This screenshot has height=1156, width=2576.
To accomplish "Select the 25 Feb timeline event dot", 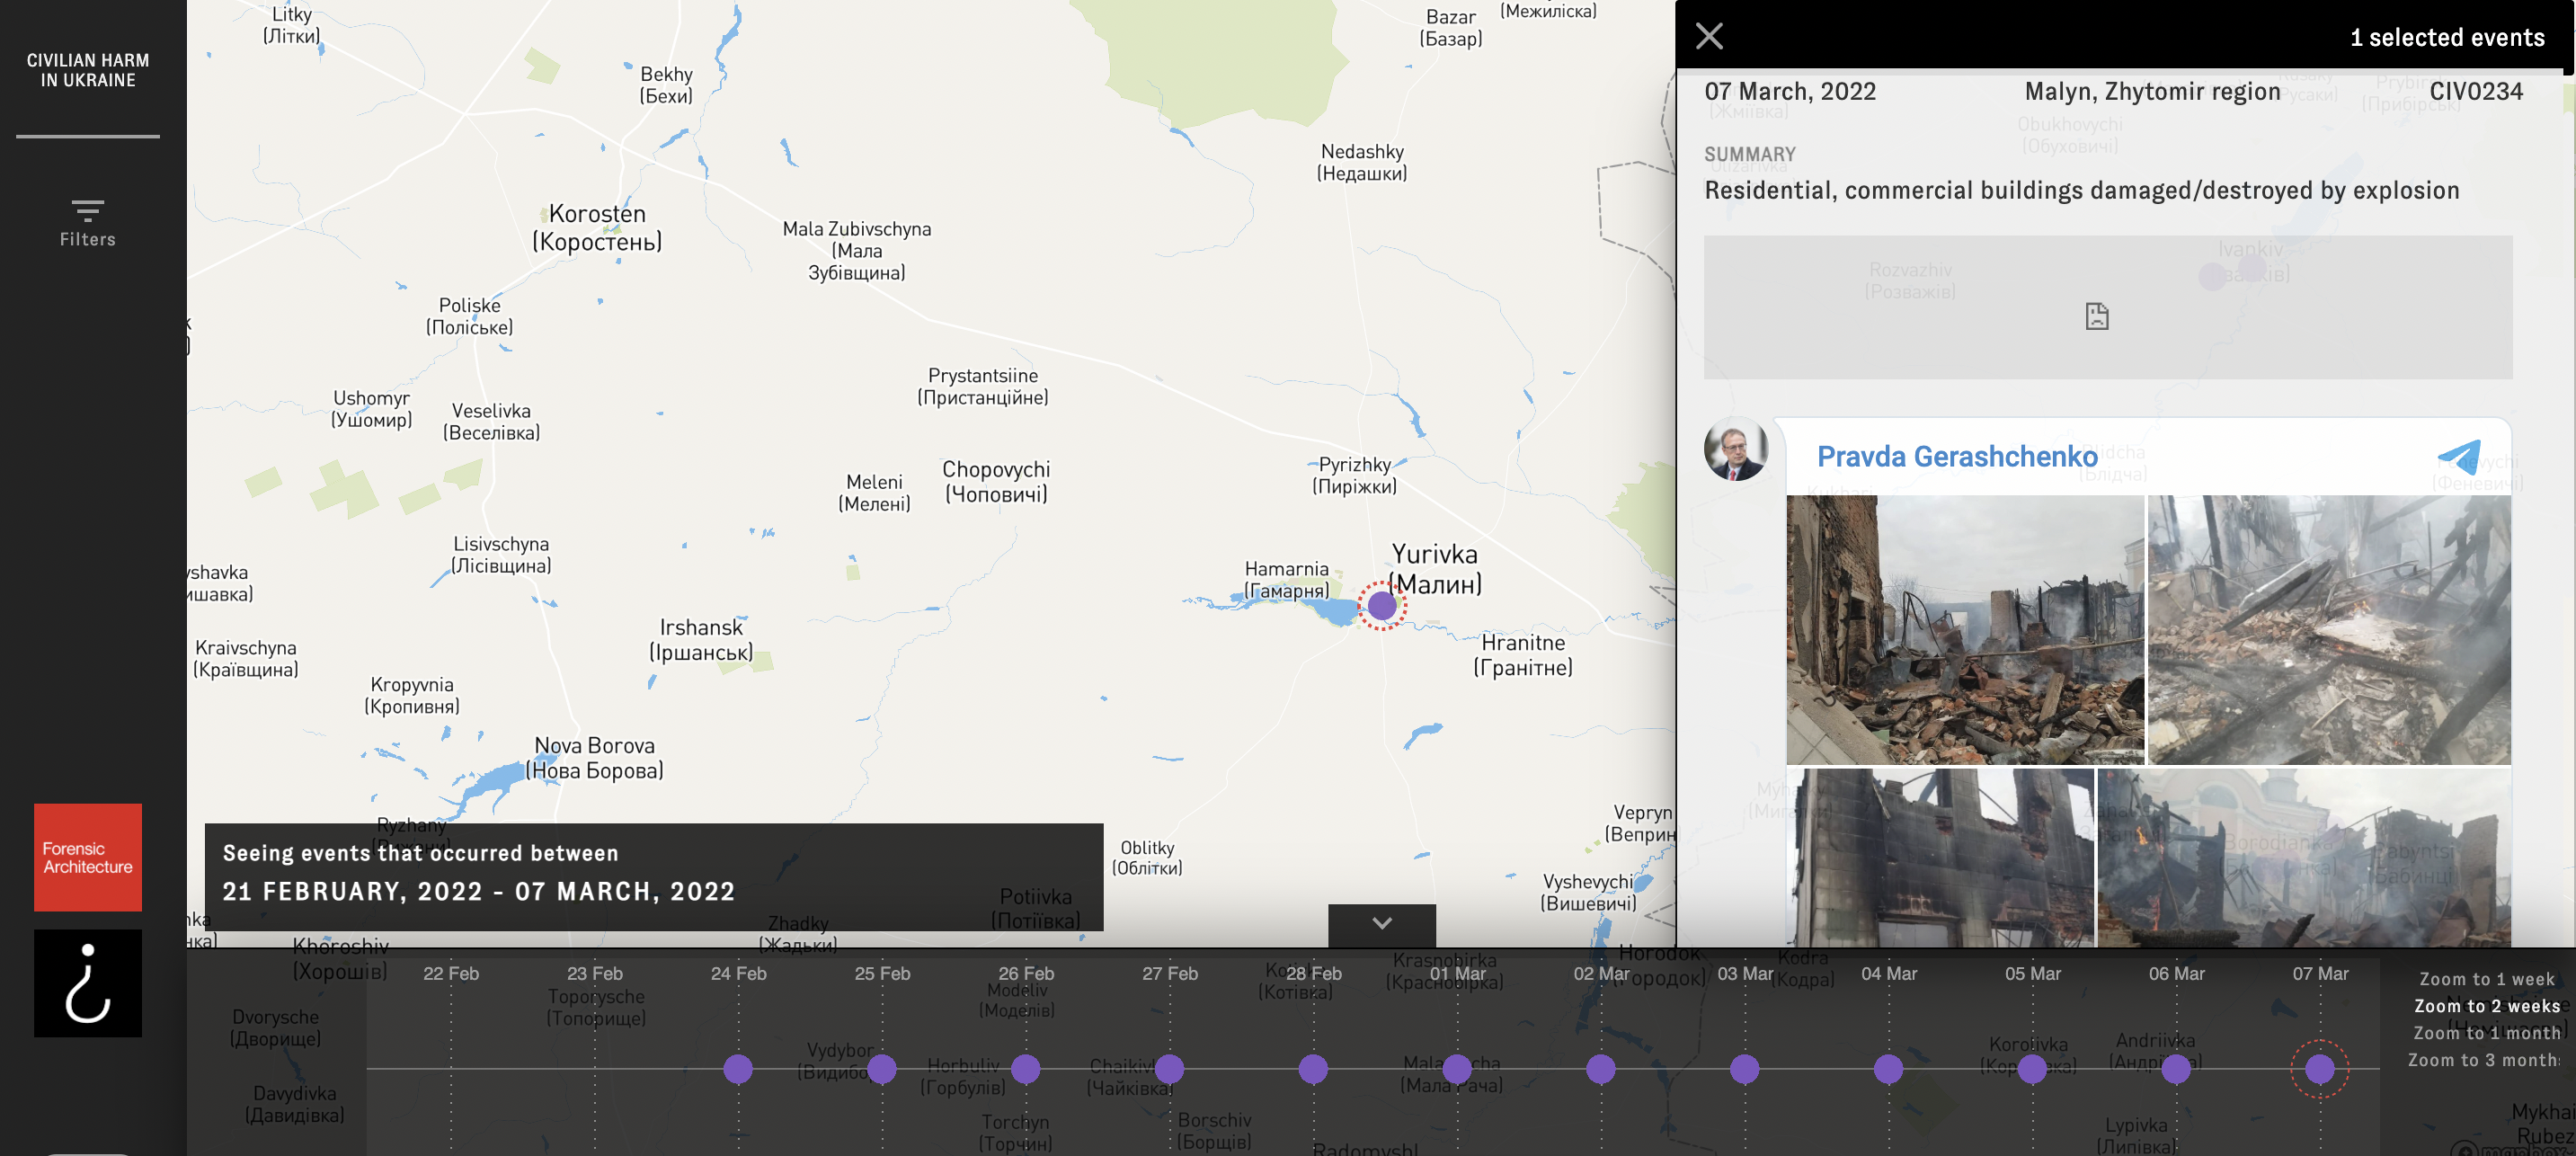I will [x=882, y=1069].
